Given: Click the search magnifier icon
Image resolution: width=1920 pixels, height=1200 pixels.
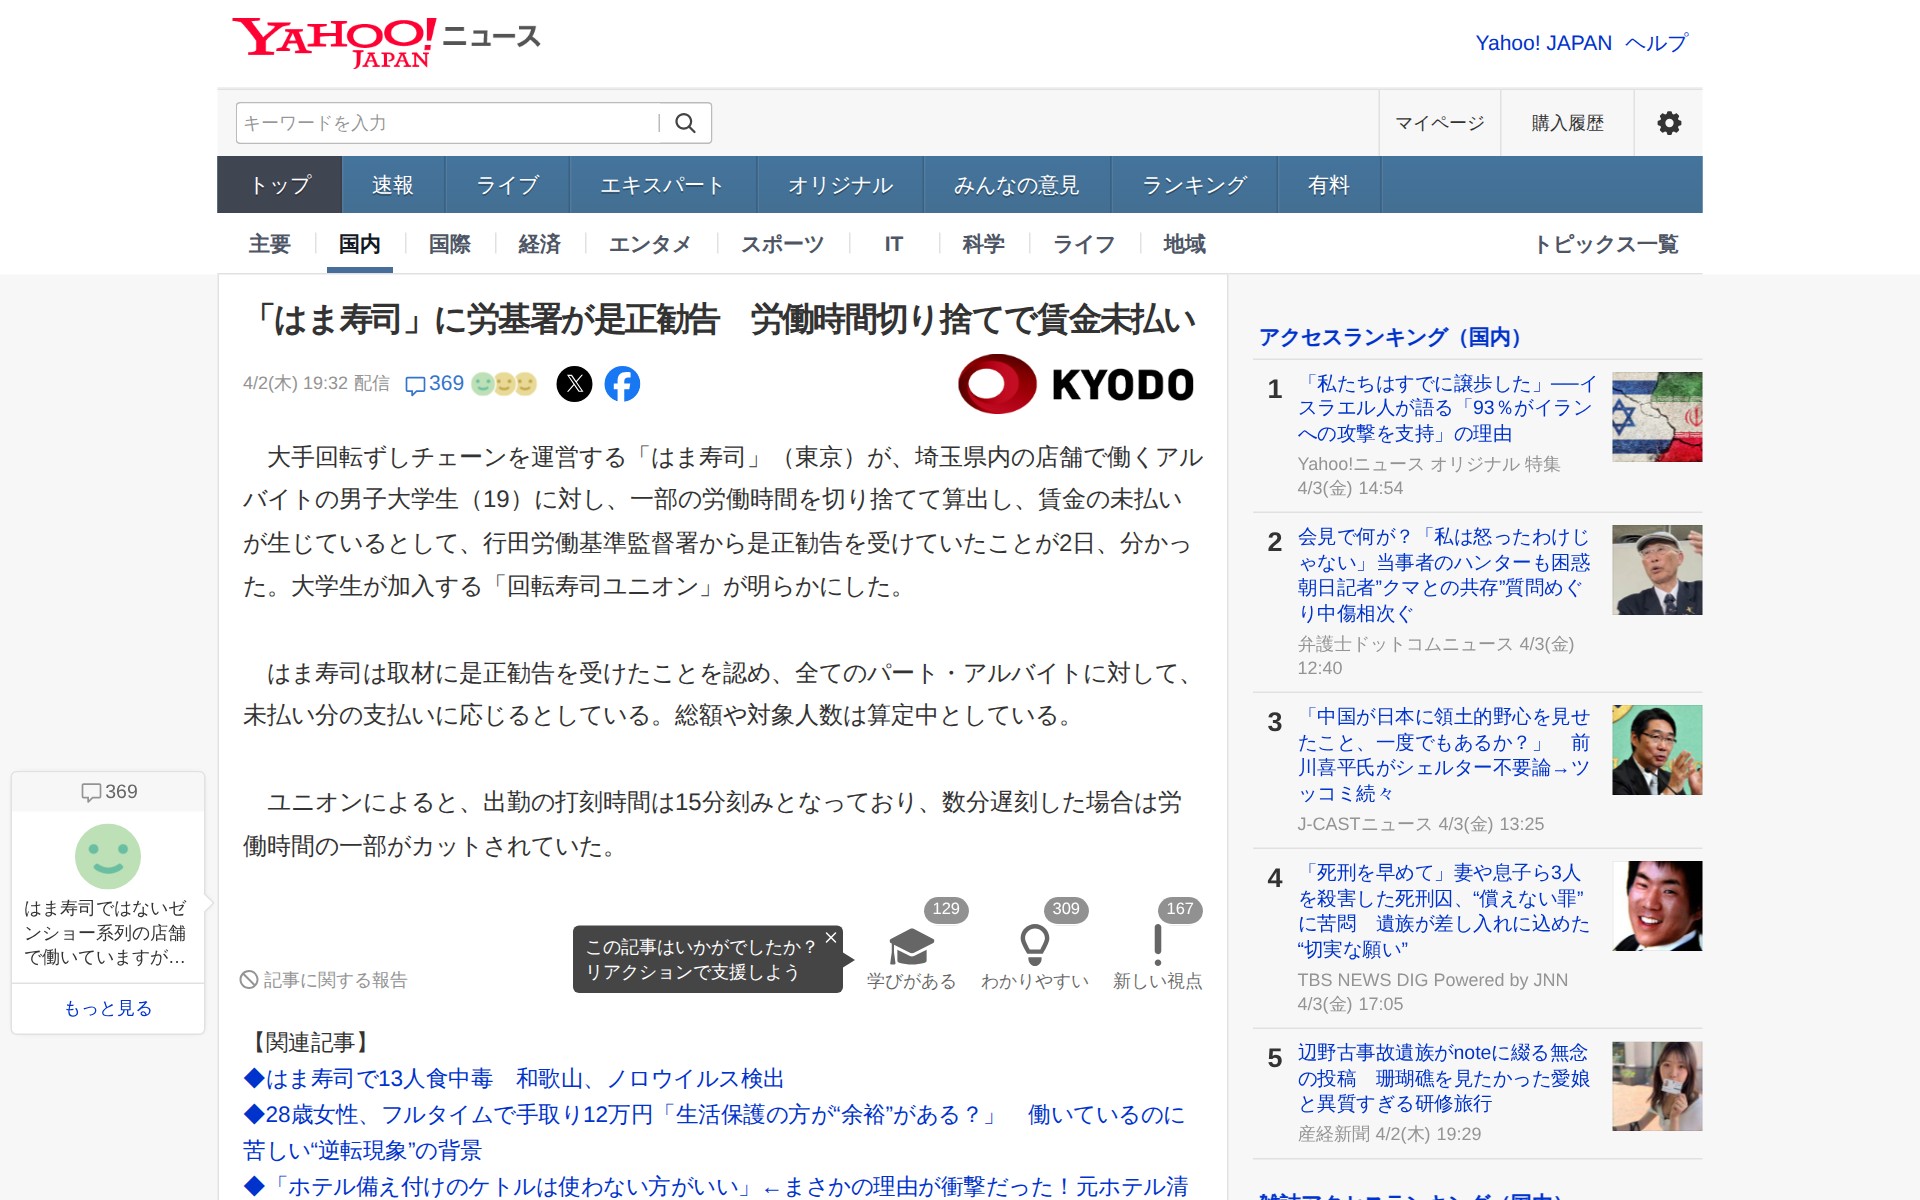Looking at the screenshot, I should tap(685, 123).
